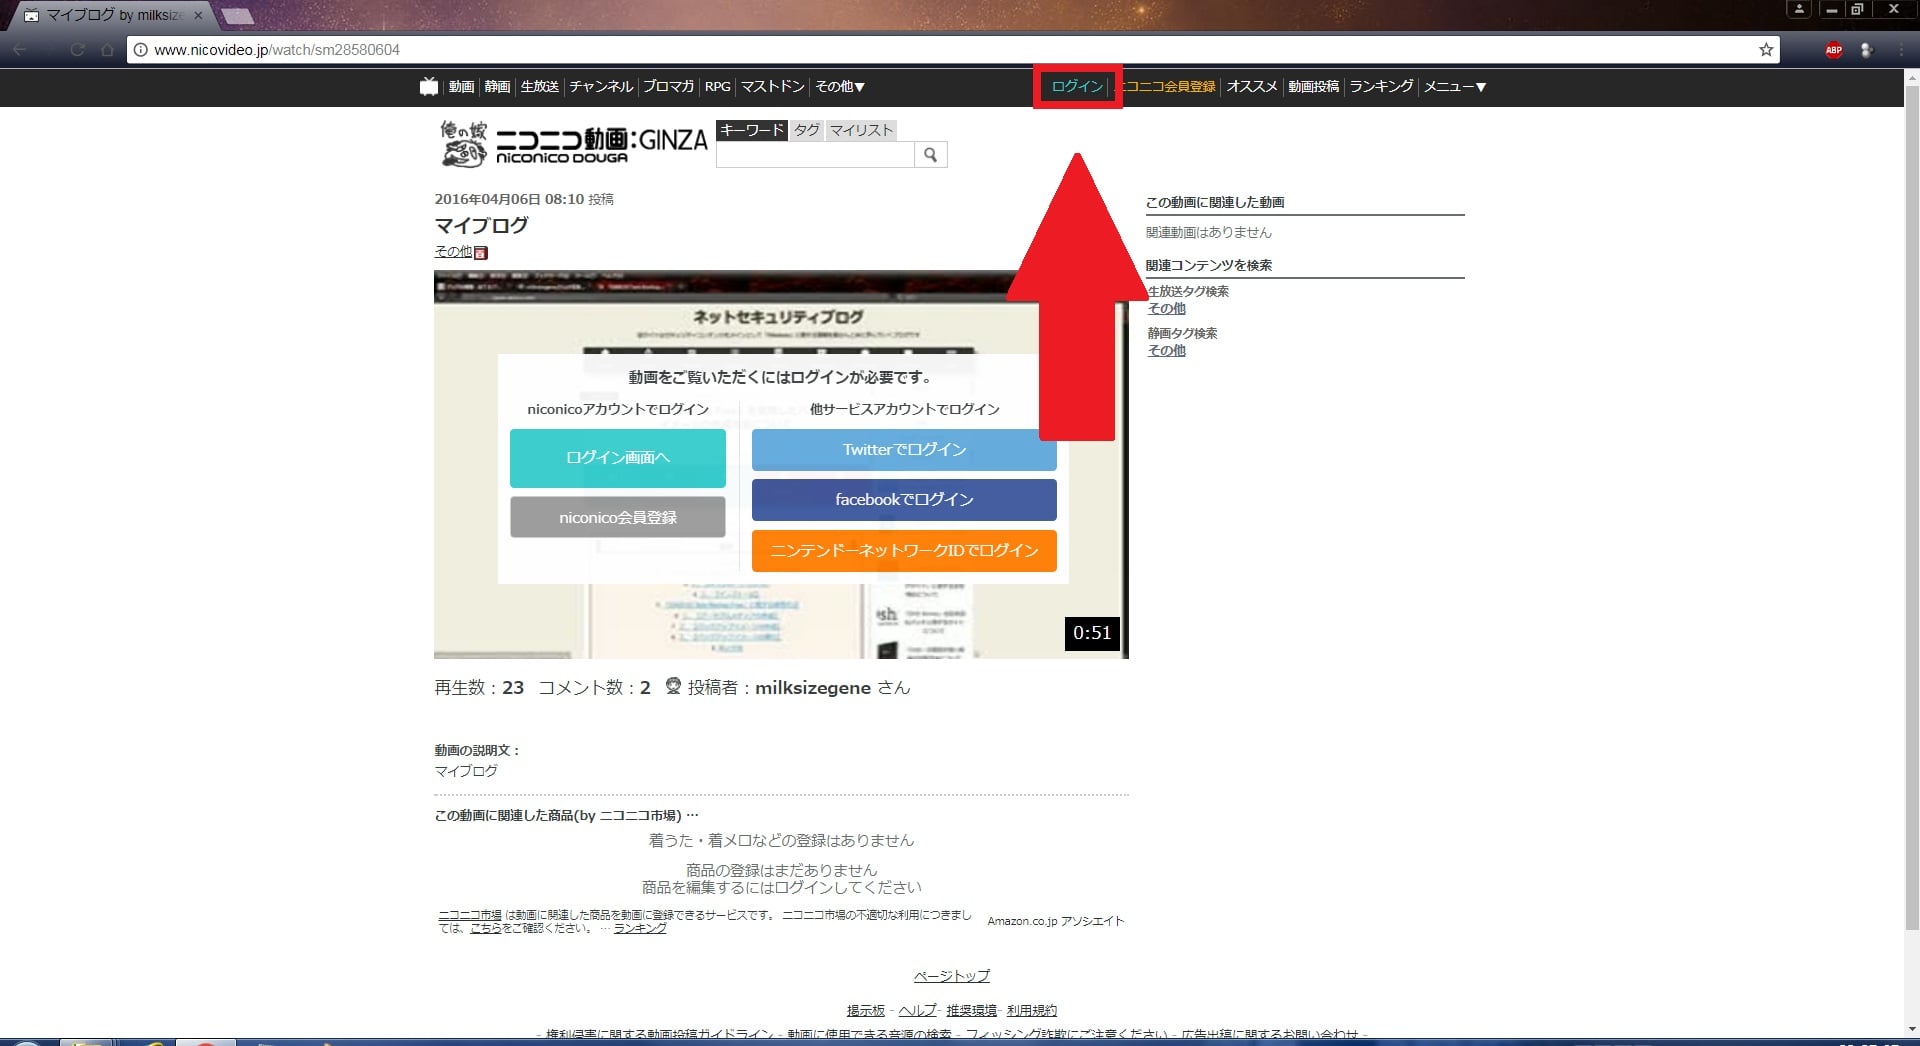Screen dimensions: 1920x1046
Task: Click the Chrome profile icon in title bar
Action: point(1798,9)
